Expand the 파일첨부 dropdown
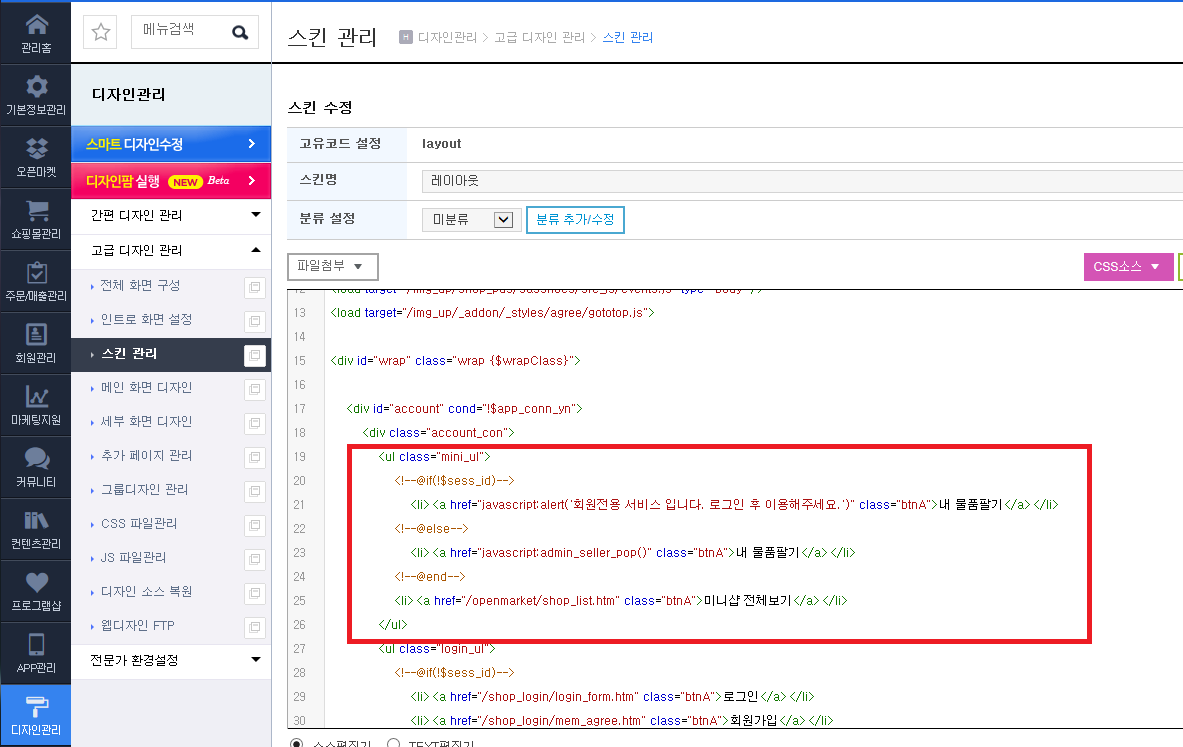 coord(333,266)
